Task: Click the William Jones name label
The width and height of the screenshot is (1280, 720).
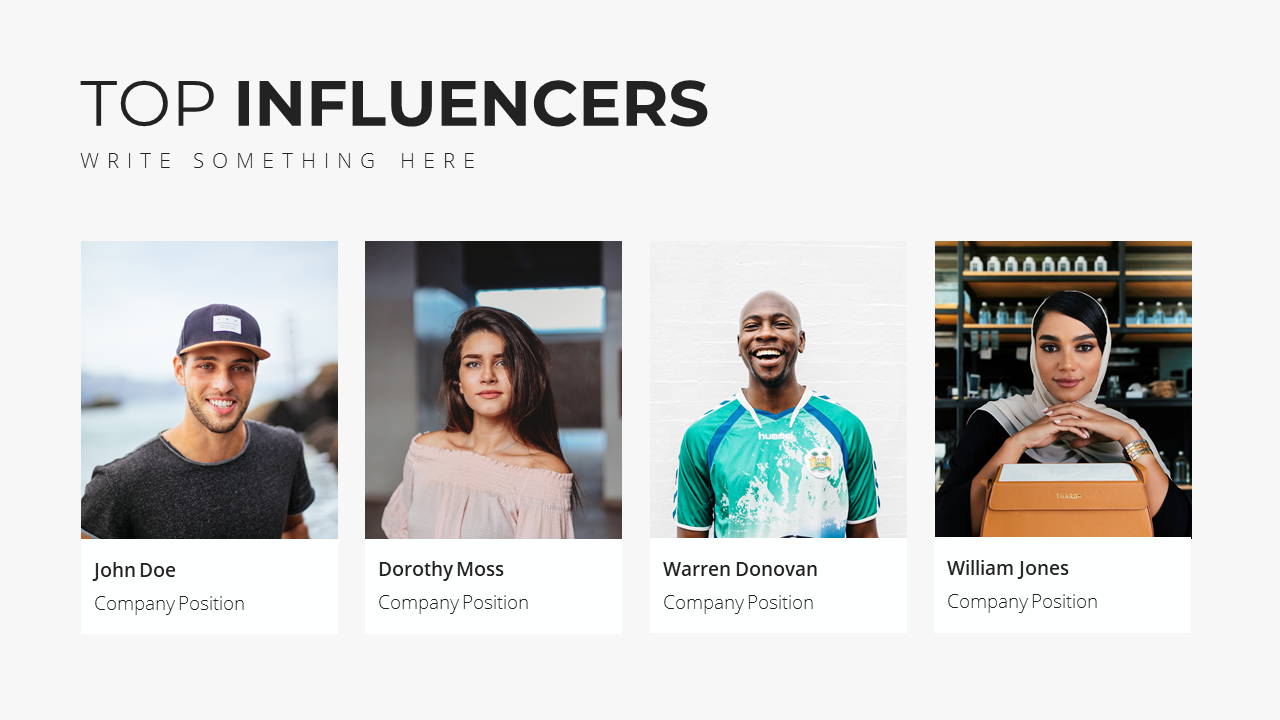Action: click(x=1008, y=568)
